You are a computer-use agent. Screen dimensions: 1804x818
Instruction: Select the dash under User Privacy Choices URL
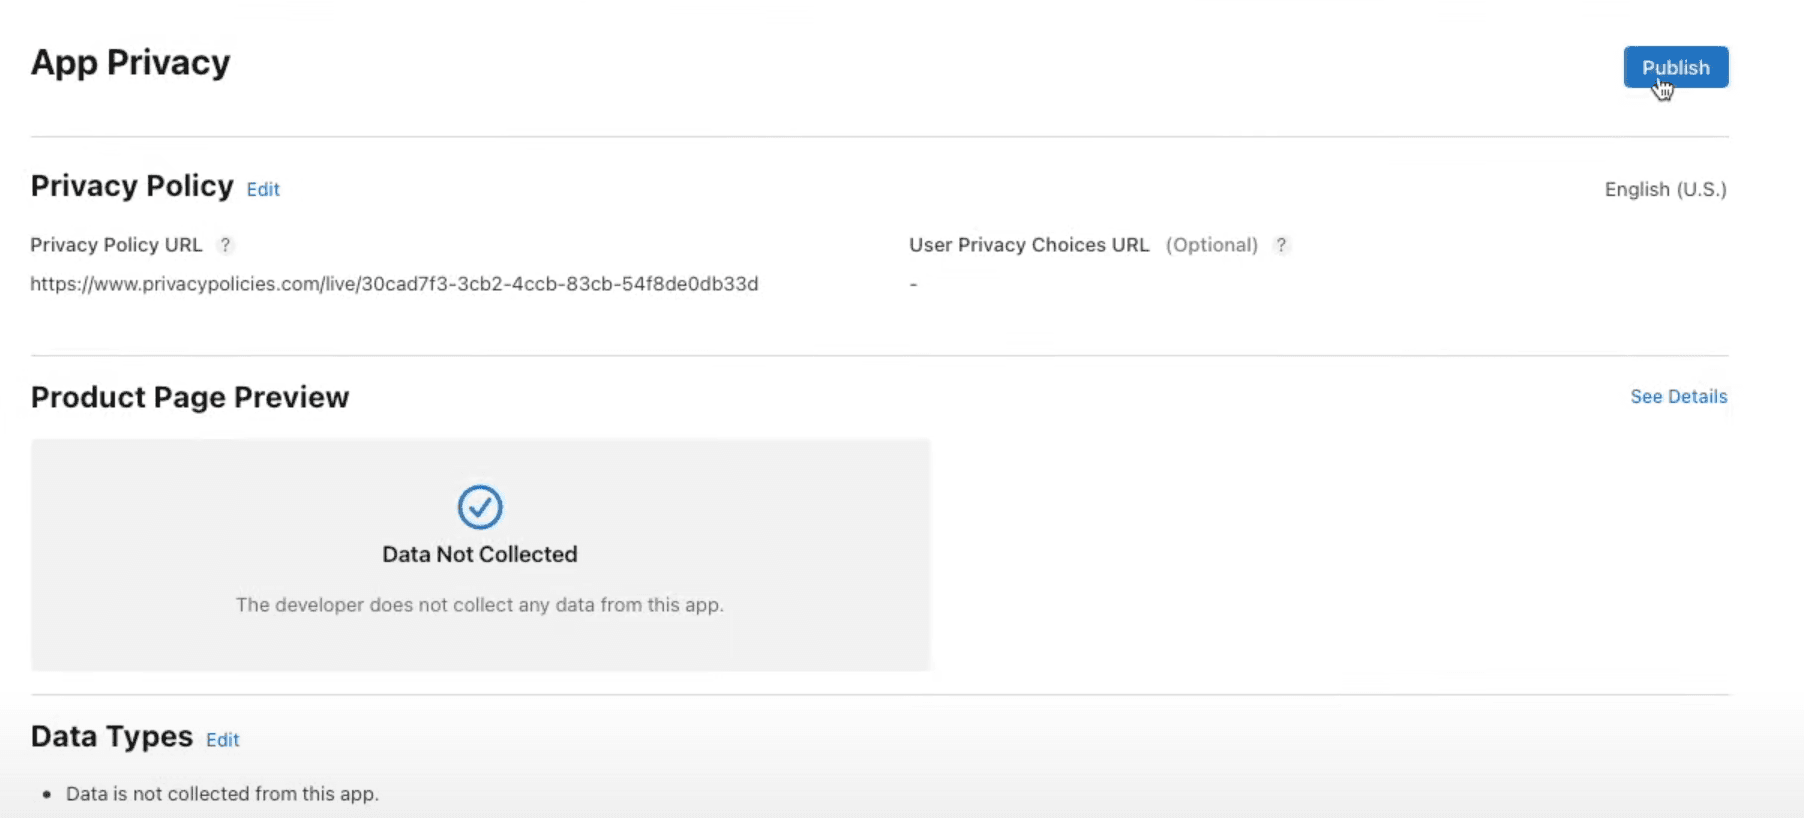(x=912, y=283)
